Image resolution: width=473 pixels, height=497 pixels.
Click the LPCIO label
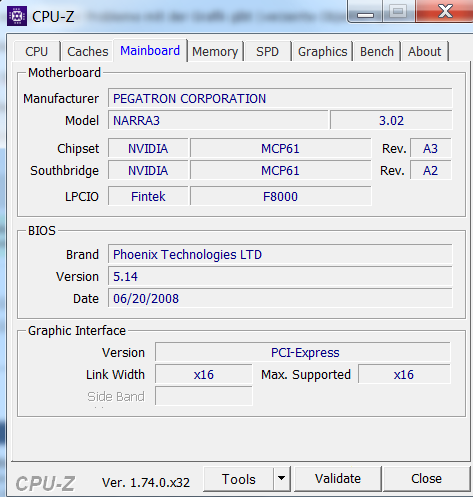click(x=82, y=197)
